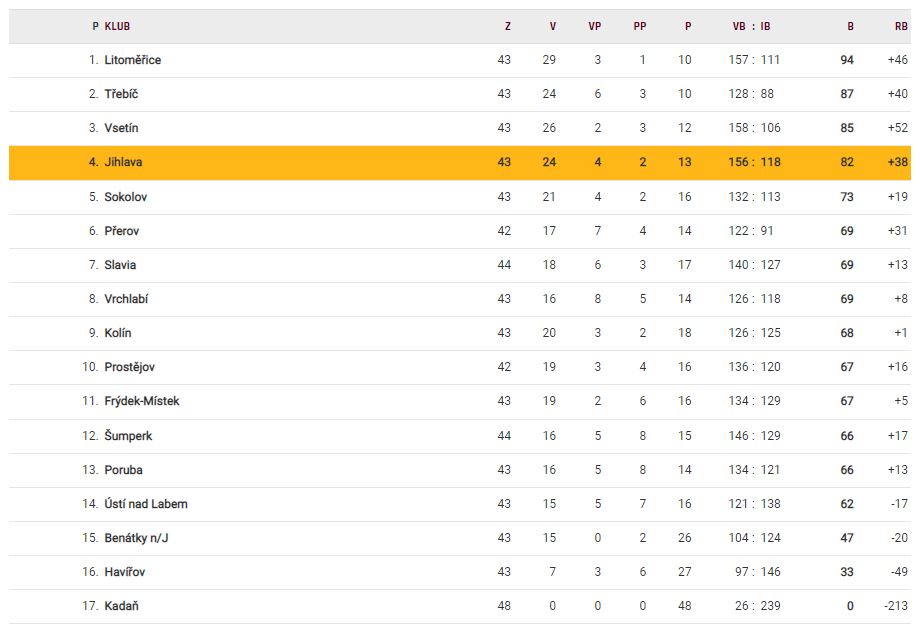Select the Prostějov club link
The image size is (920, 633).
pos(130,367)
